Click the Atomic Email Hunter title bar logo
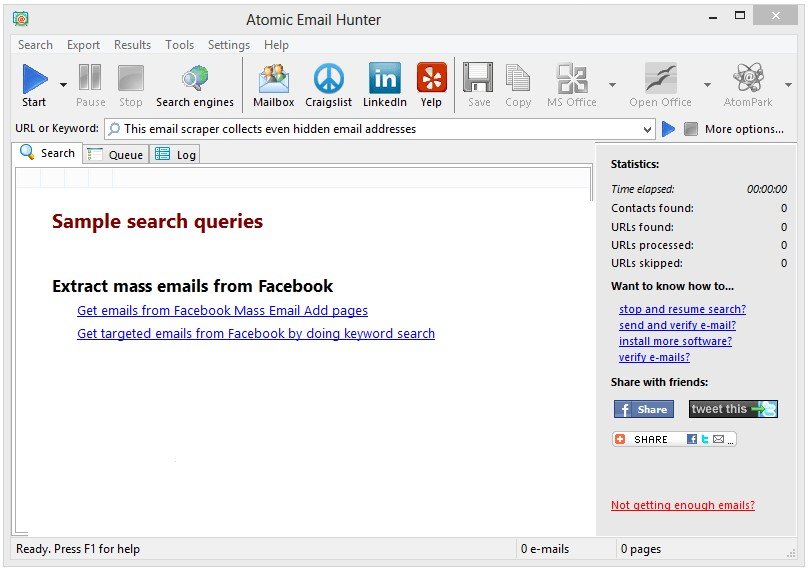This screenshot has width=809, height=571. click(21, 19)
